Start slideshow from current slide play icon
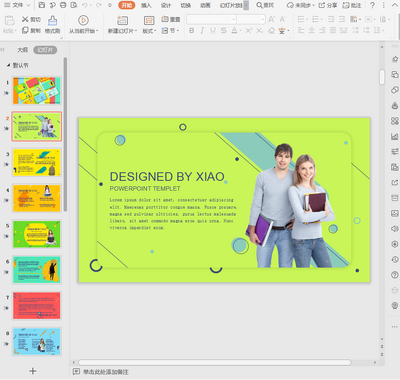This screenshot has height=380, width=400. point(83,20)
